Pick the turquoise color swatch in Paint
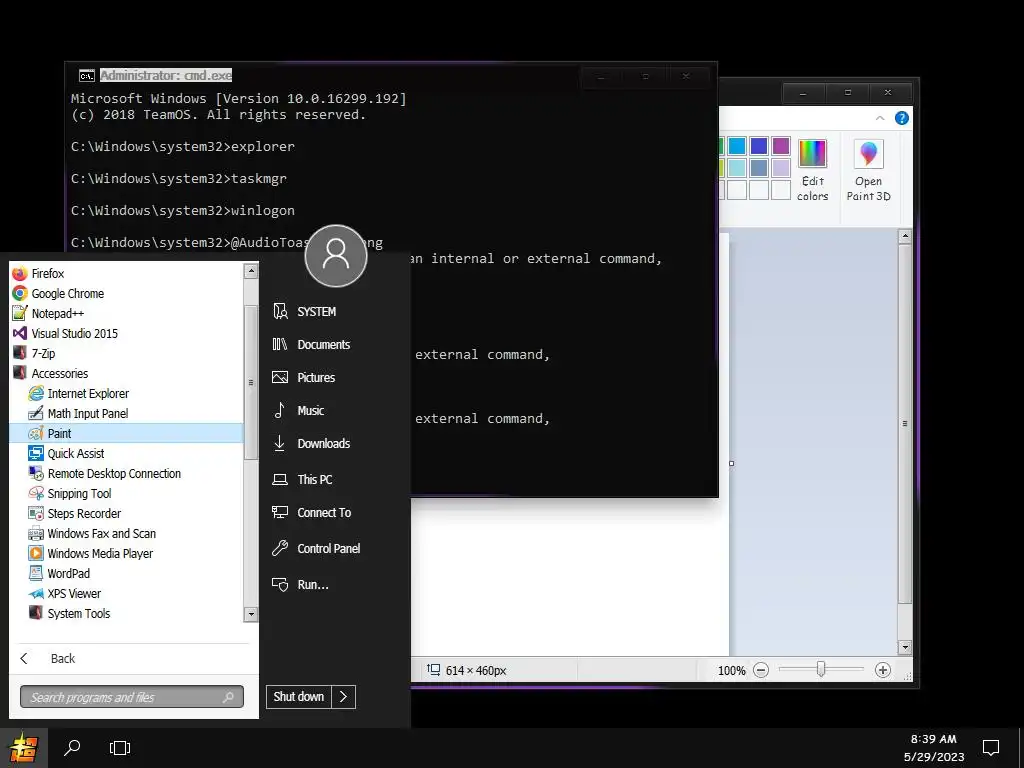 [x=737, y=146]
